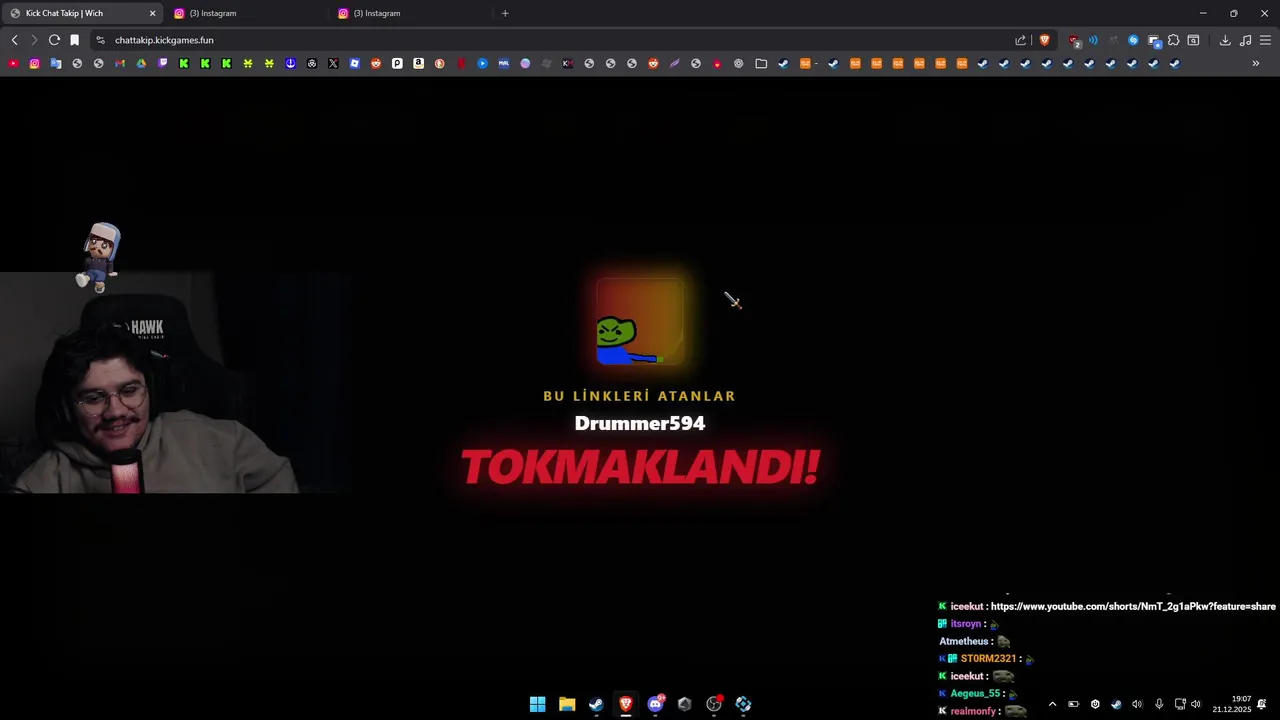Expand hidden bookmarks with double chevron

pyautogui.click(x=1256, y=63)
